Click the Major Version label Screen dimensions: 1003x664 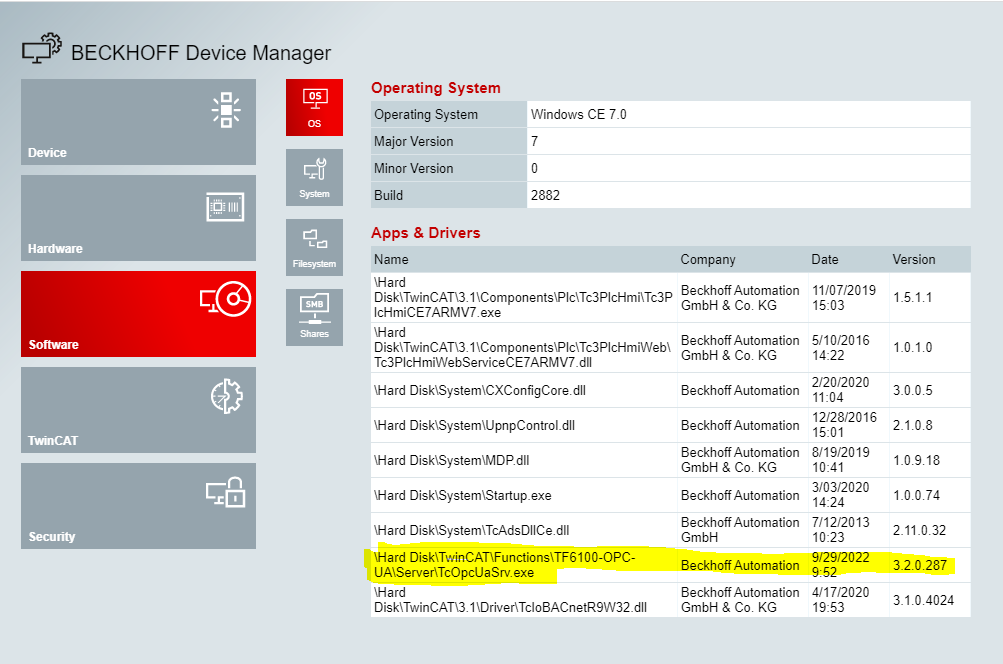413,141
